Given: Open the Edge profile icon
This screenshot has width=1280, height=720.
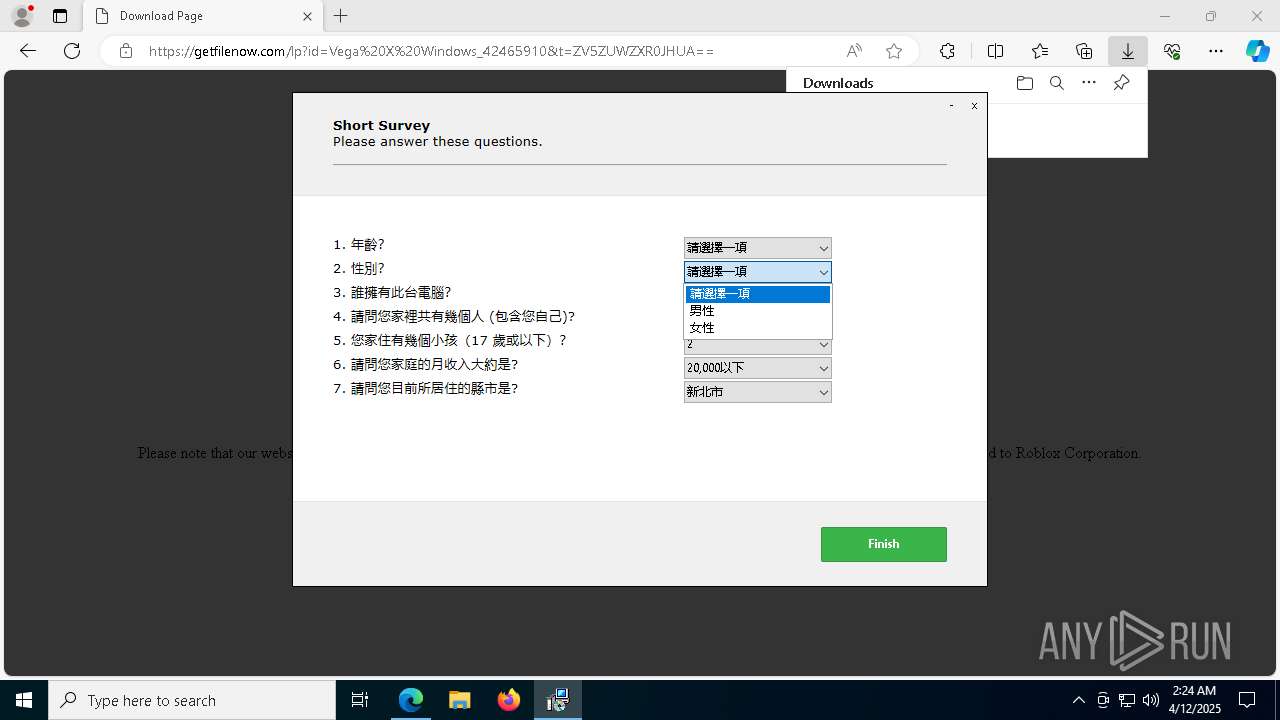Looking at the screenshot, I should (x=21, y=16).
